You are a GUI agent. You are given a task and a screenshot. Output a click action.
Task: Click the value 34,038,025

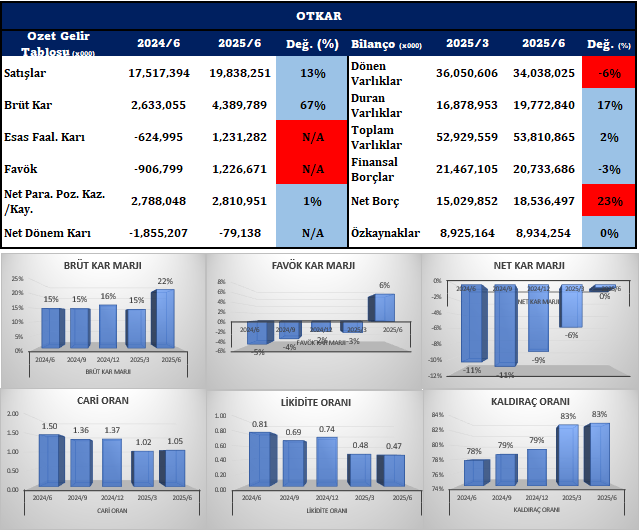[544, 73]
